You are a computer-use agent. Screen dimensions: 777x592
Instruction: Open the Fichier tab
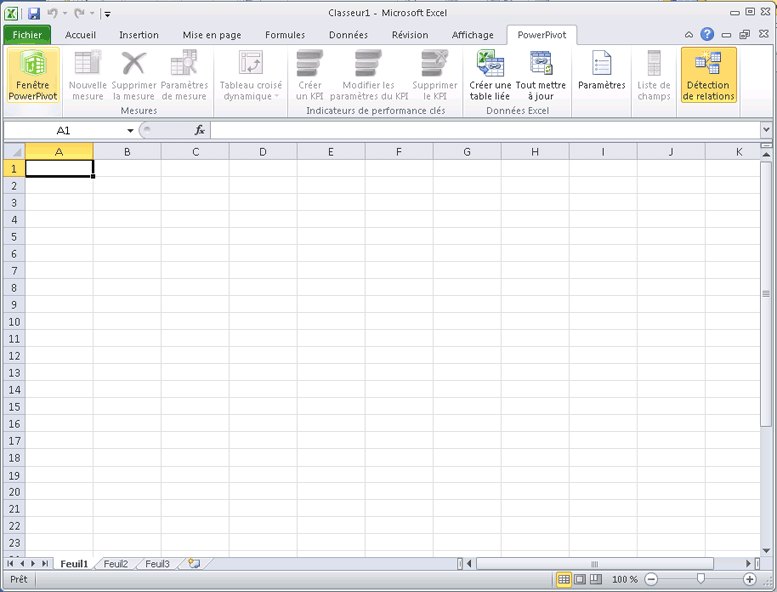click(x=27, y=35)
